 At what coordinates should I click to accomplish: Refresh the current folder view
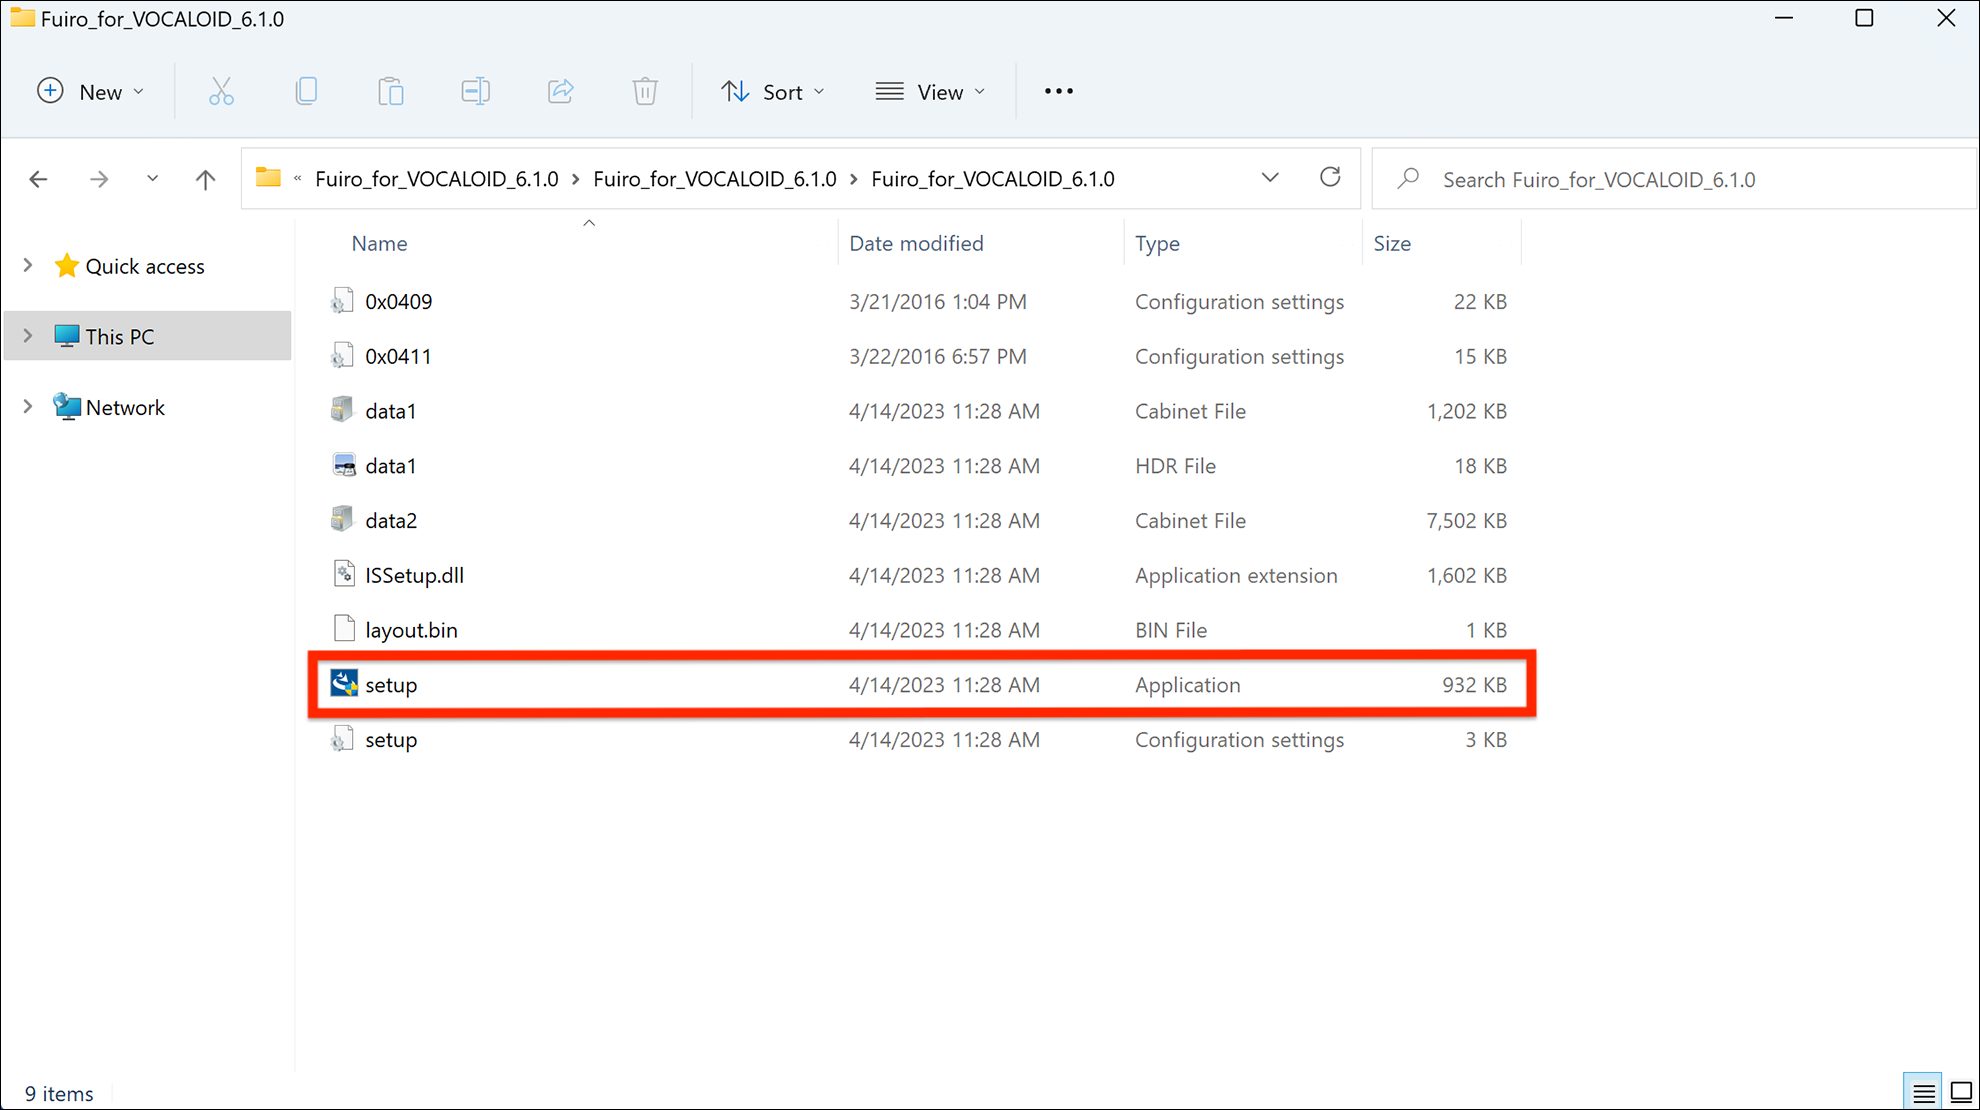coord(1331,177)
